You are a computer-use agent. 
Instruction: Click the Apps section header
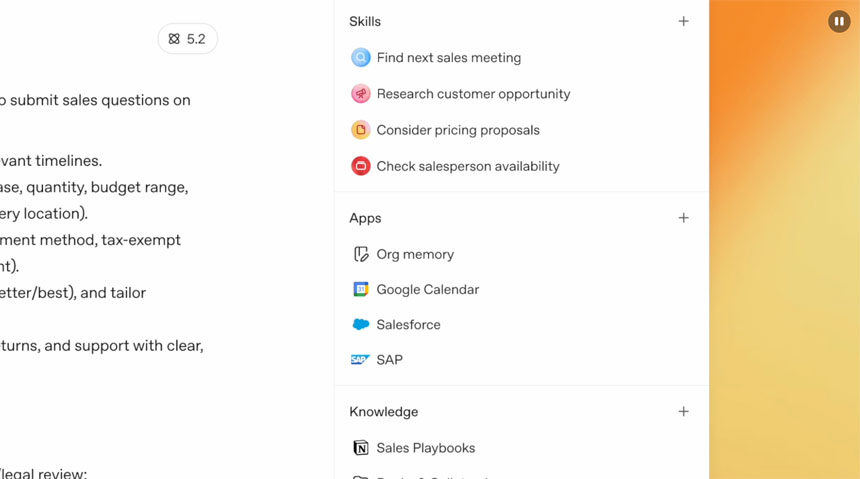click(365, 218)
